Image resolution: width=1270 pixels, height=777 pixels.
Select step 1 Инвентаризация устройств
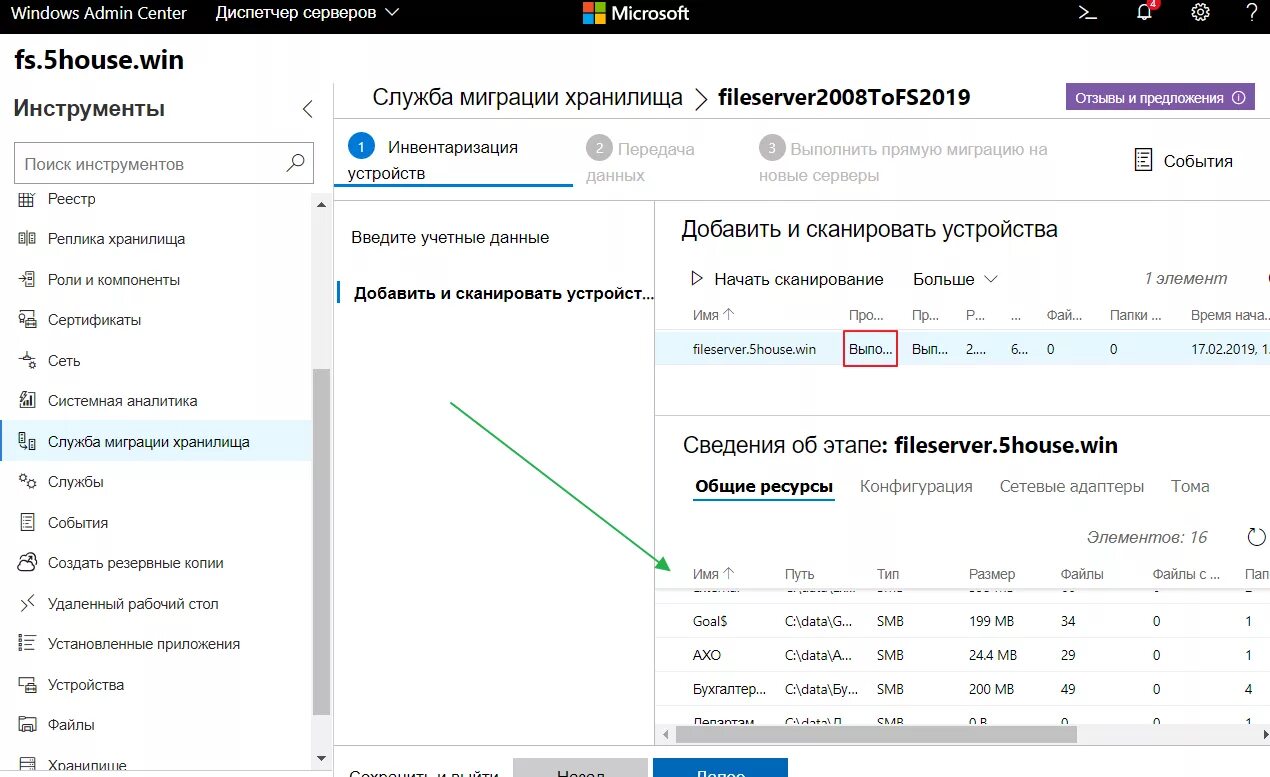click(x=453, y=160)
